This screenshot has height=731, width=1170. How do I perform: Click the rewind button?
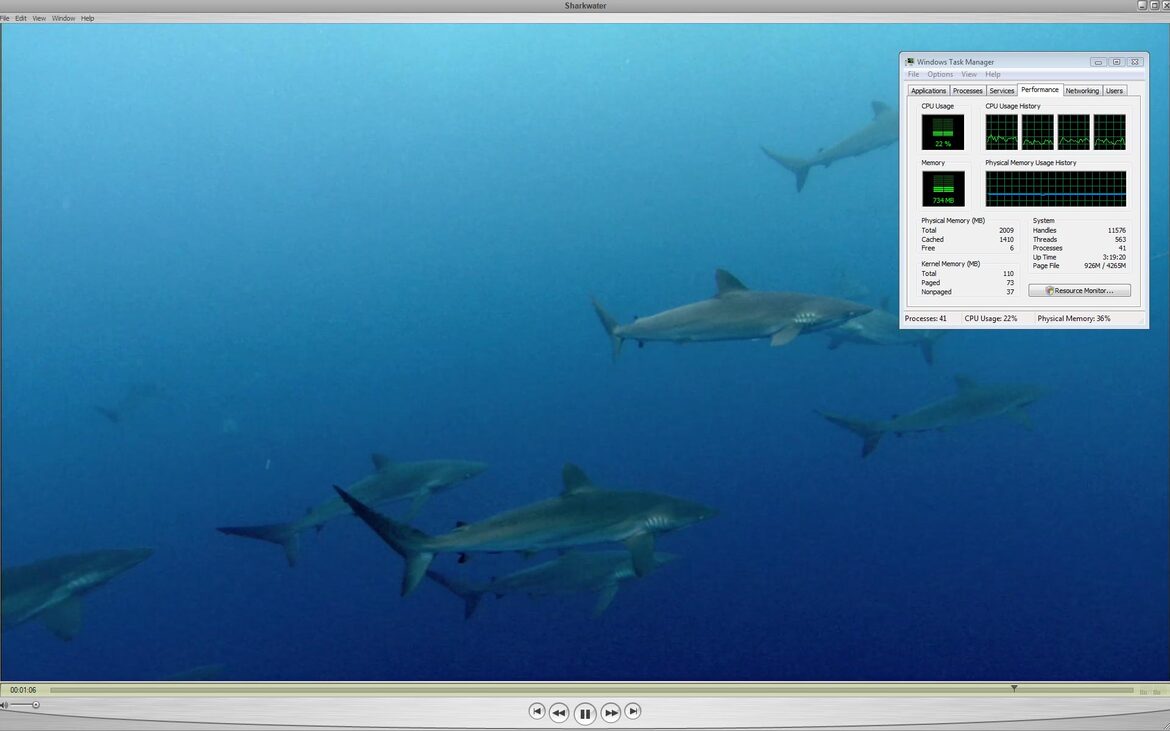(559, 712)
